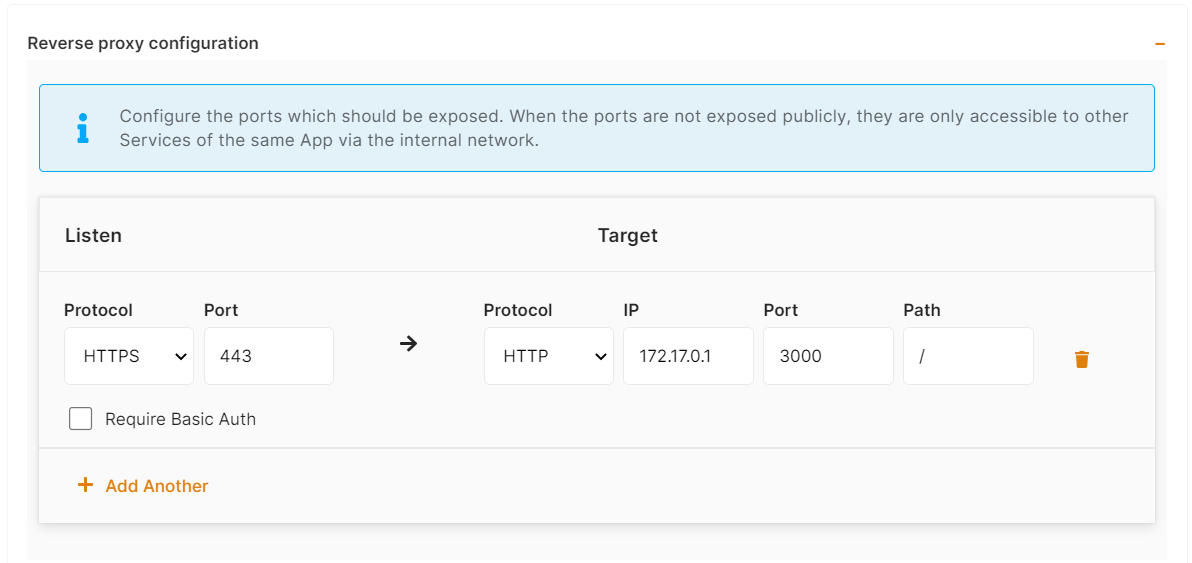Screen dimensions: 1192x563
Task: Open the Target Protocol HTTP dropdown
Action: tap(548, 356)
